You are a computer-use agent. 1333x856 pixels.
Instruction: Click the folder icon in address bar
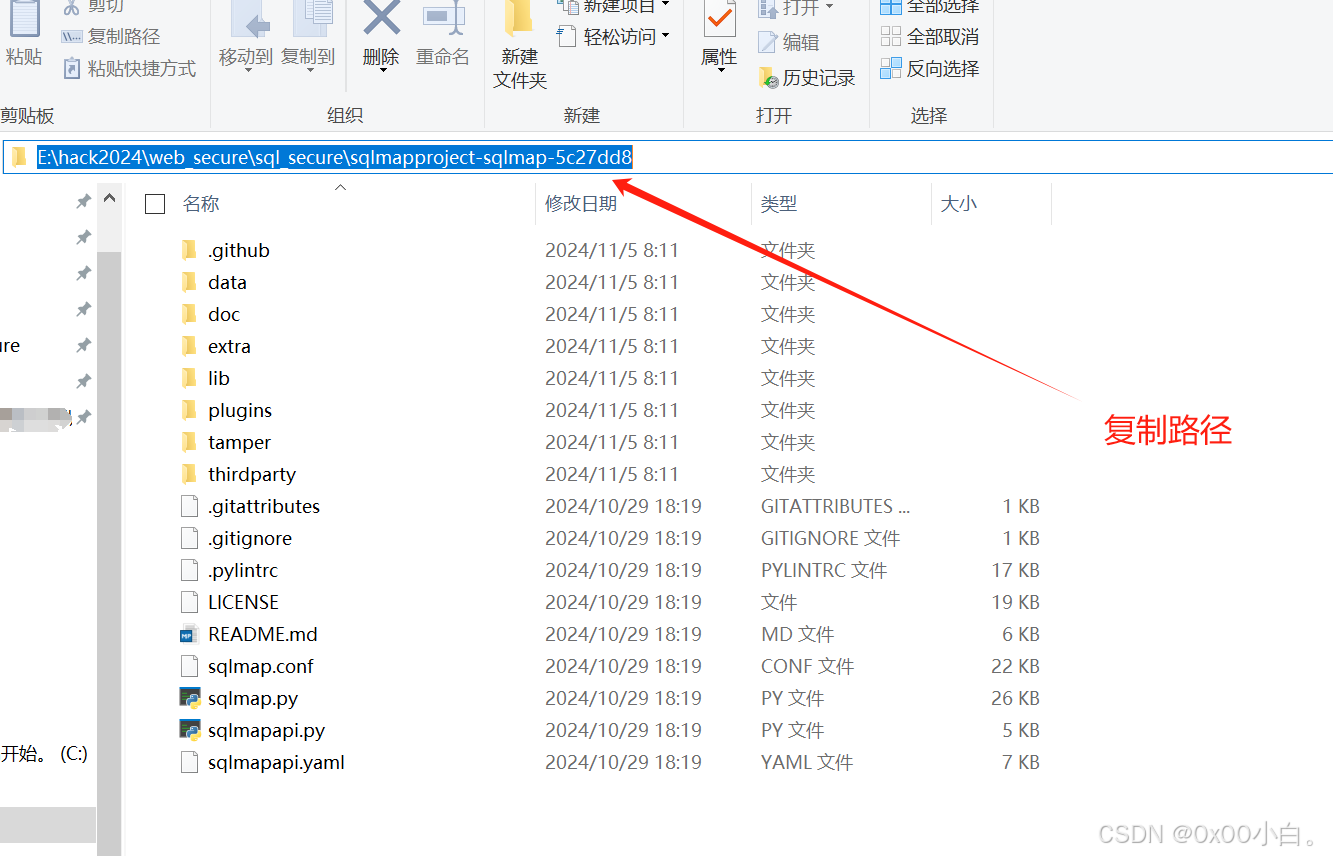coord(19,157)
